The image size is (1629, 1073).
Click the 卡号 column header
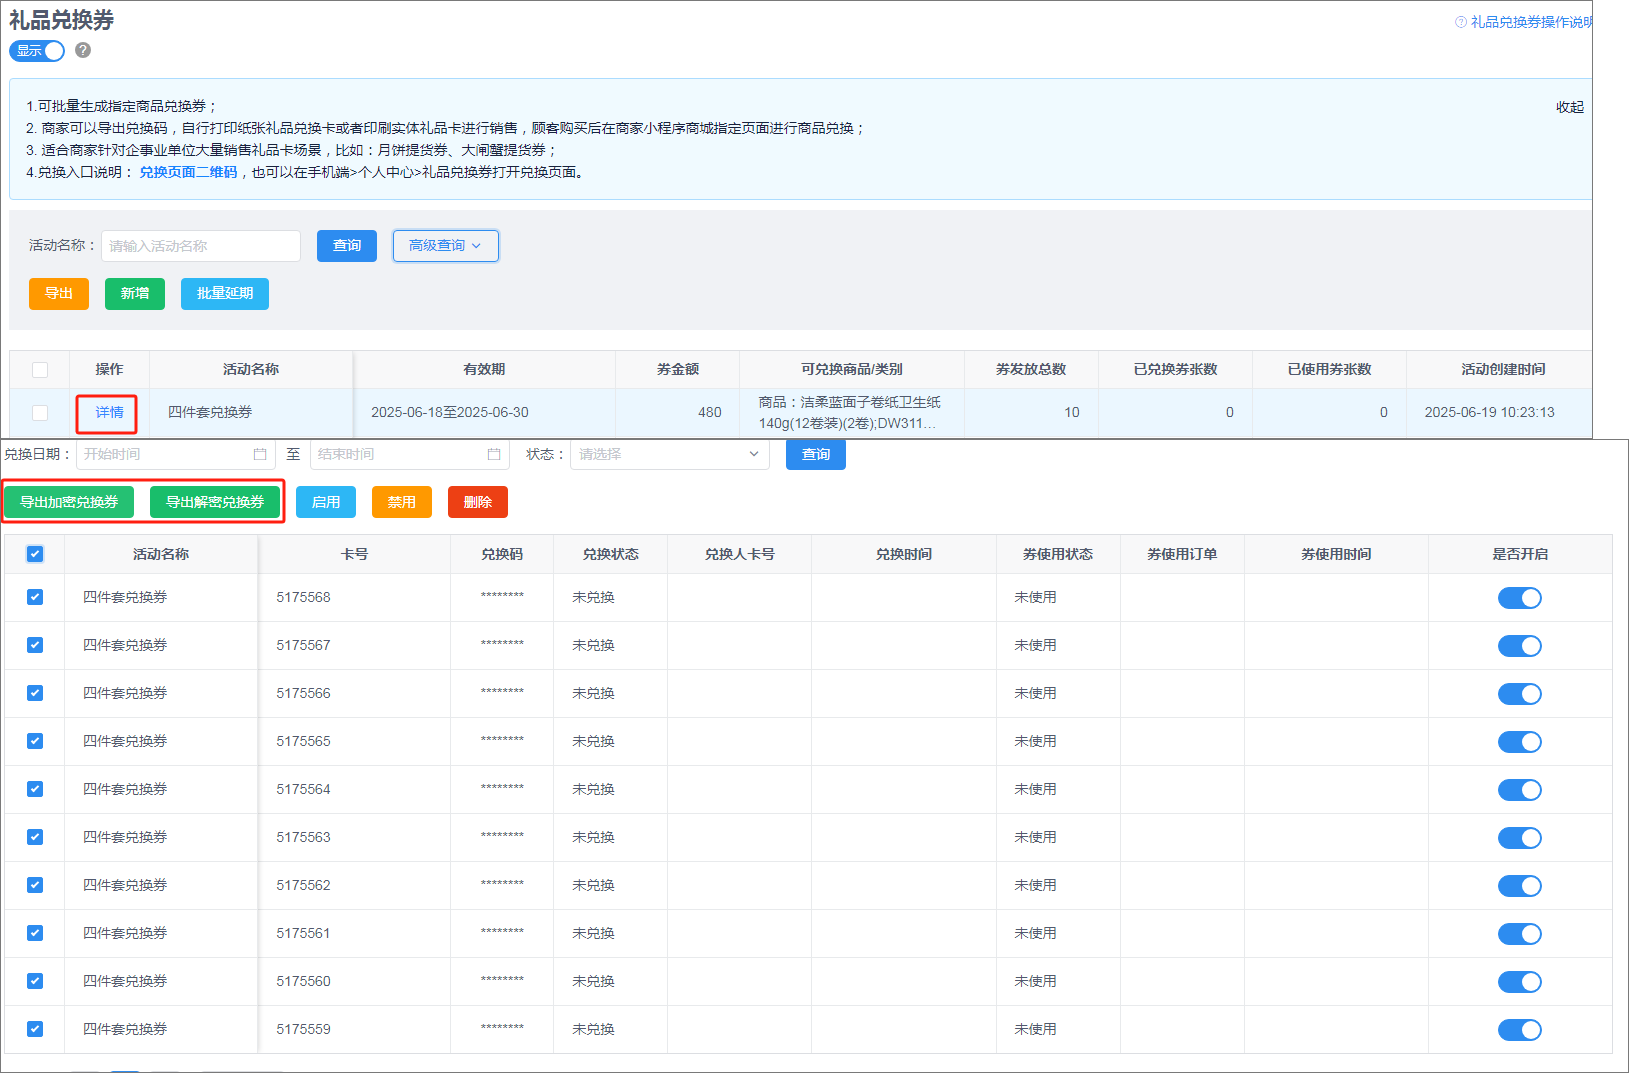354,554
